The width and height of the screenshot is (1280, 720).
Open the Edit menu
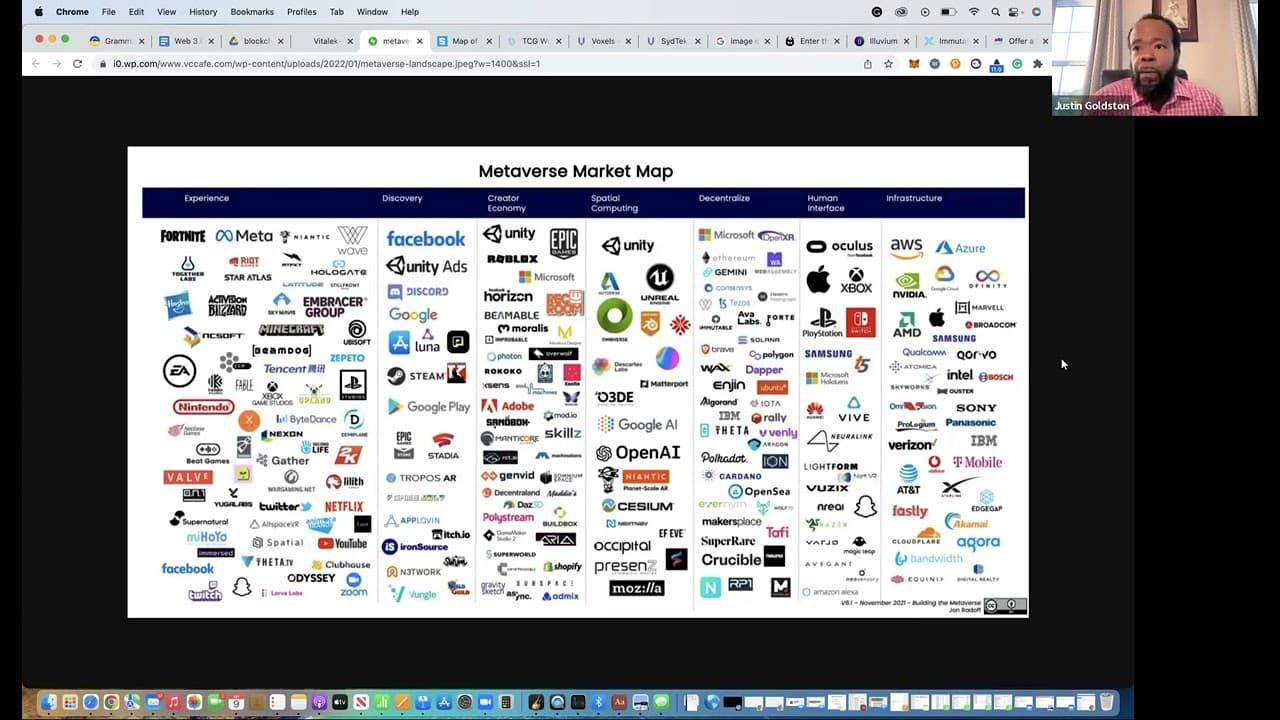(136, 12)
